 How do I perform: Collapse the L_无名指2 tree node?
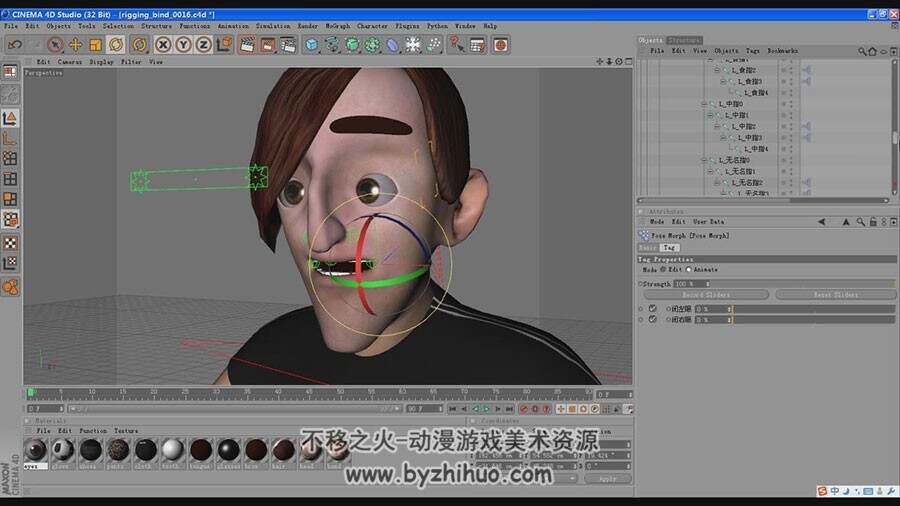click(x=717, y=182)
